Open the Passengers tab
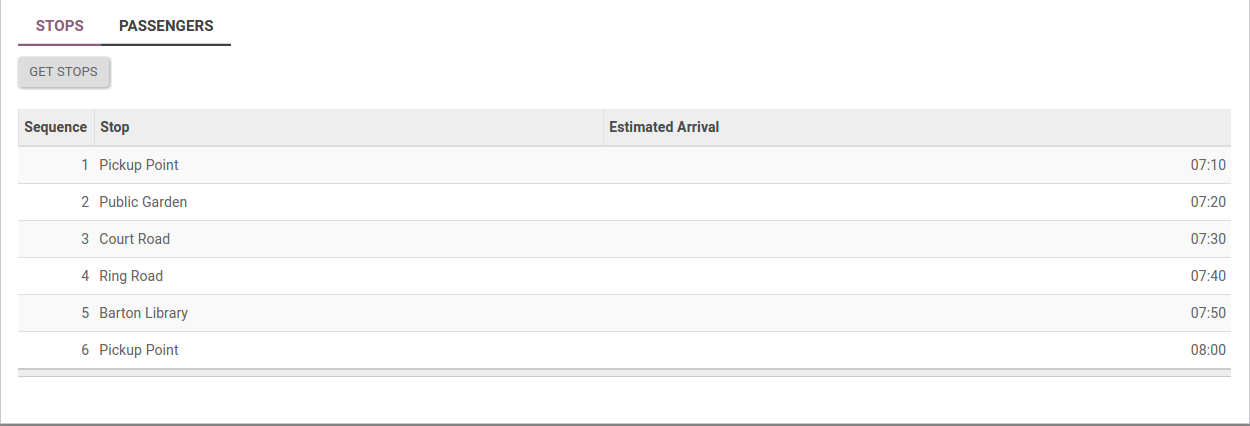The width and height of the screenshot is (1250, 426). pyautogui.click(x=166, y=26)
